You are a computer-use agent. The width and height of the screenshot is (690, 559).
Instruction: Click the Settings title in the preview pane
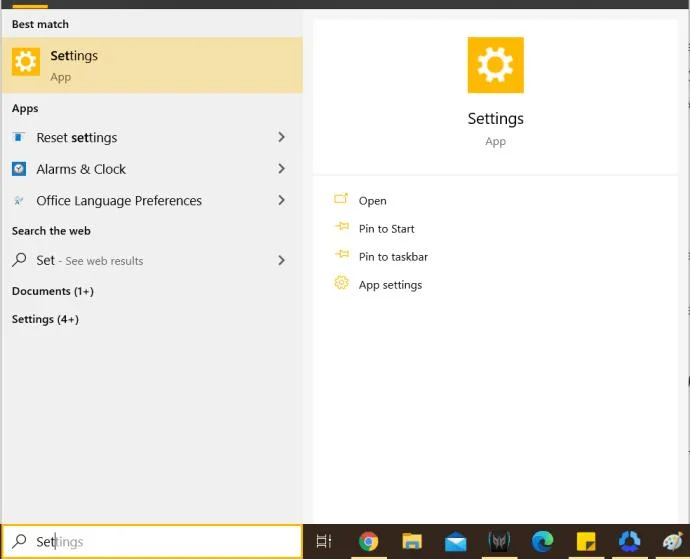495,119
